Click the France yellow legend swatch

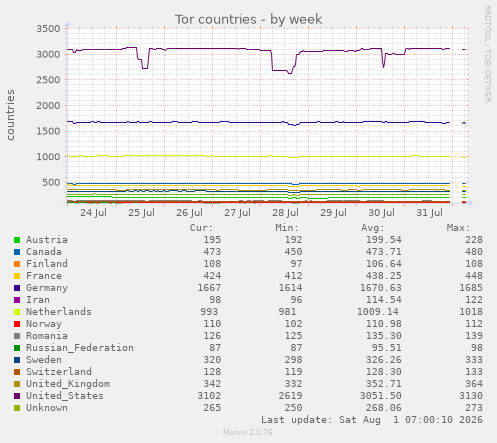pos(17,276)
